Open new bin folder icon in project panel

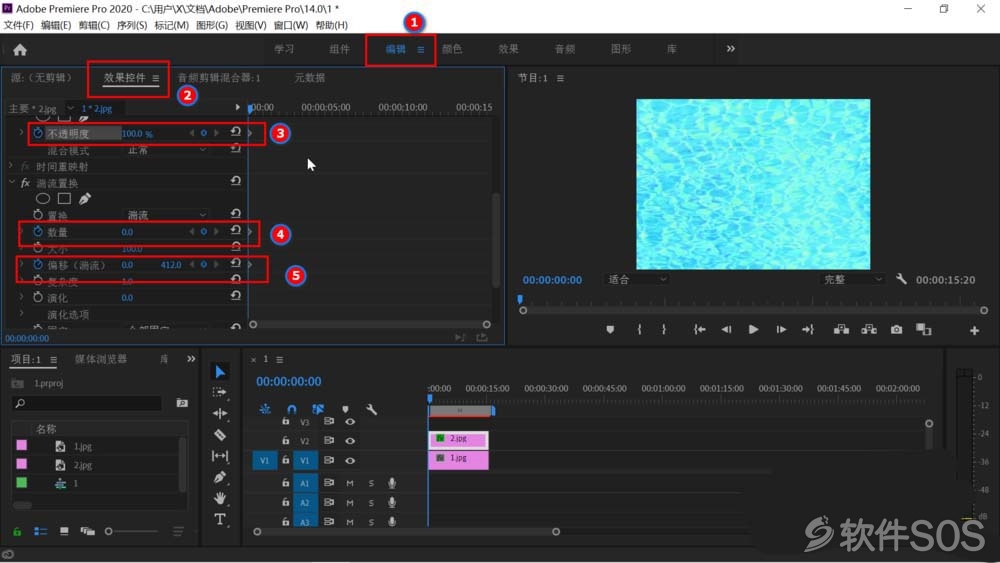182,402
